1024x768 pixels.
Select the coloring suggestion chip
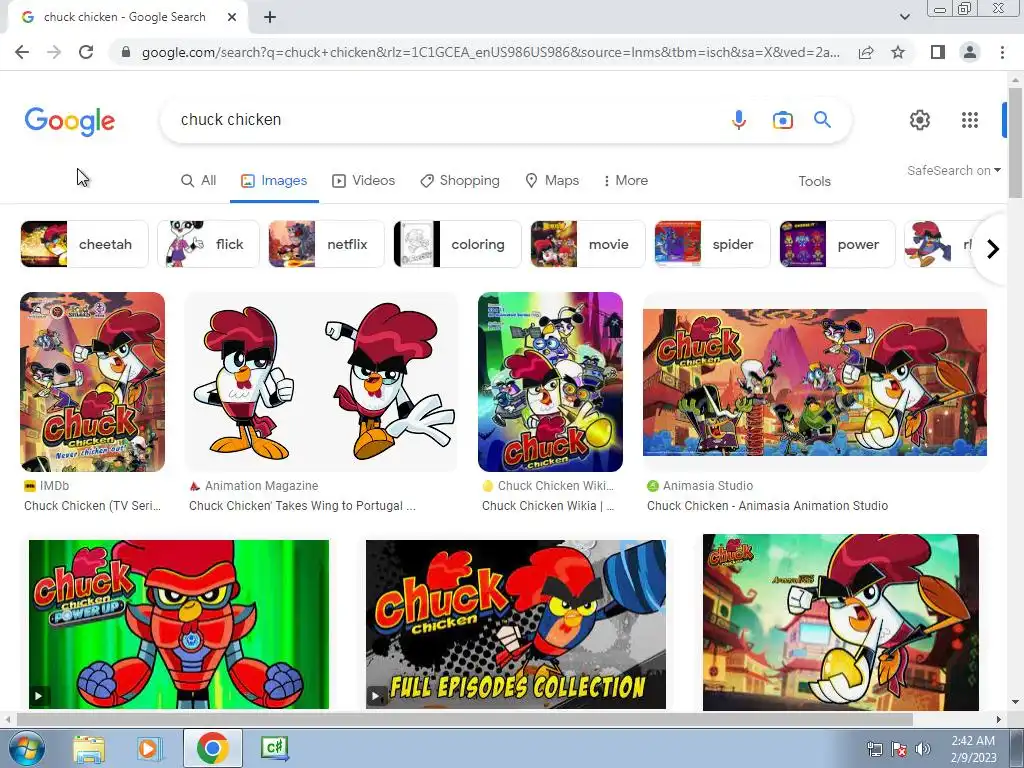457,244
